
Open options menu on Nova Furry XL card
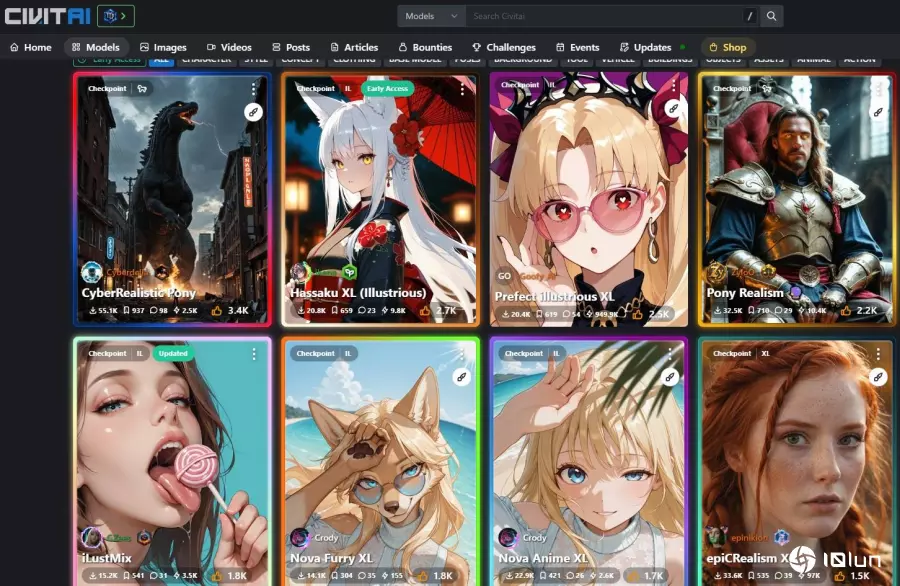pos(462,354)
